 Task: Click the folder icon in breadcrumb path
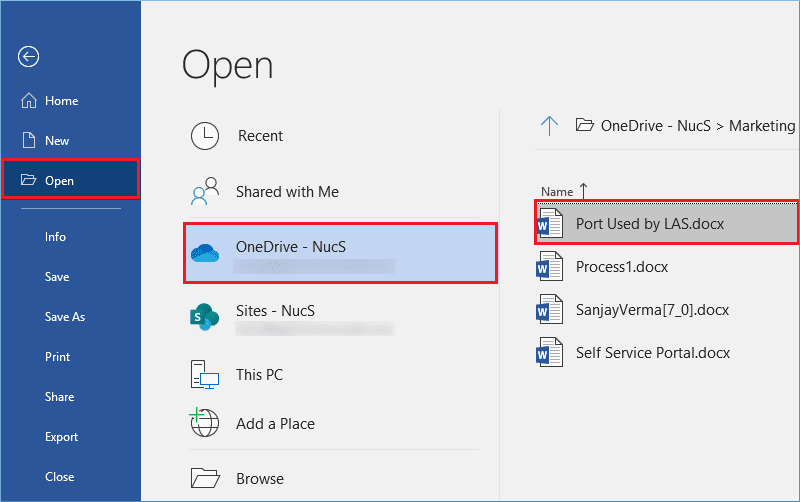[585, 125]
